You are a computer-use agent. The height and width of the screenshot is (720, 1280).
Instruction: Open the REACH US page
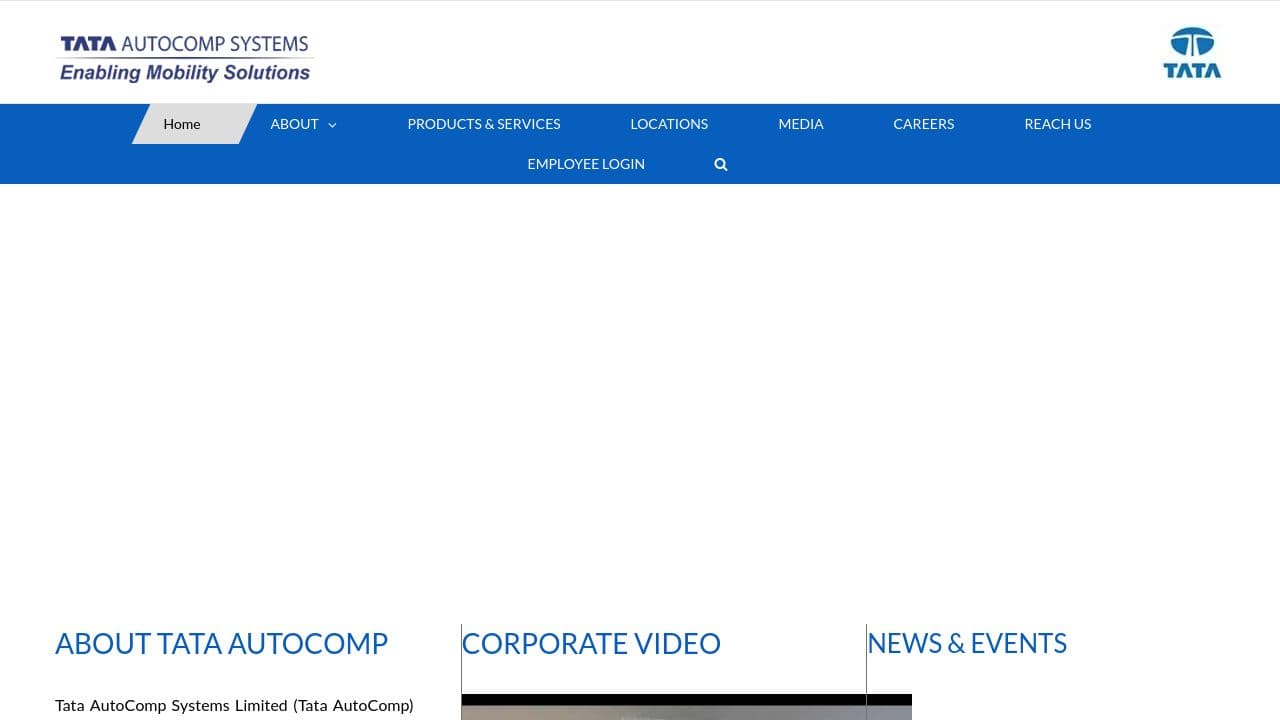coord(1058,124)
